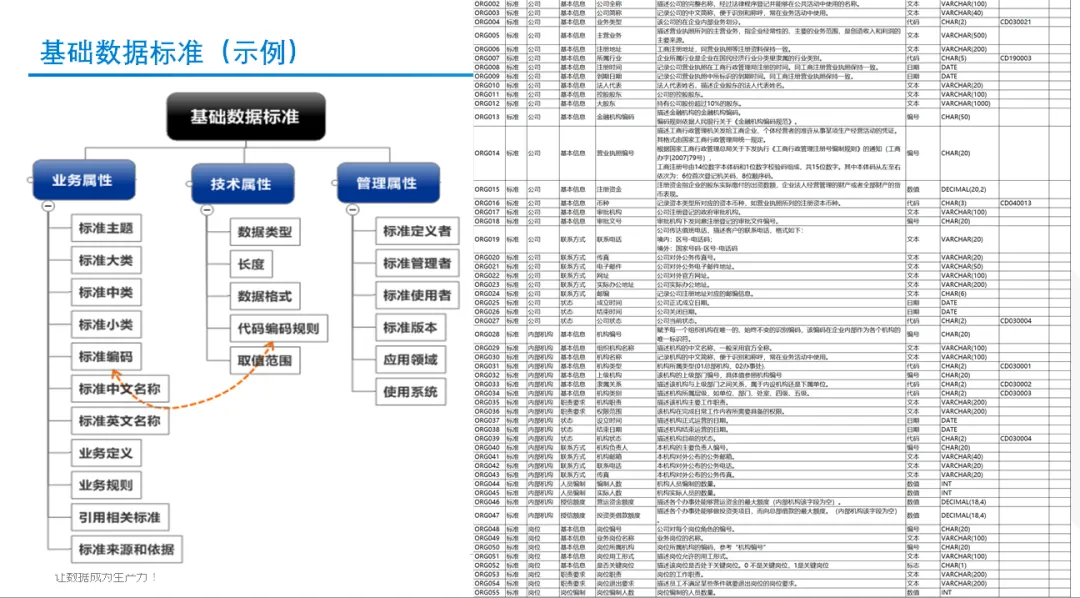The width and height of the screenshot is (1080, 598).
Task: Select the 数据类型 node
Action: (x=265, y=232)
